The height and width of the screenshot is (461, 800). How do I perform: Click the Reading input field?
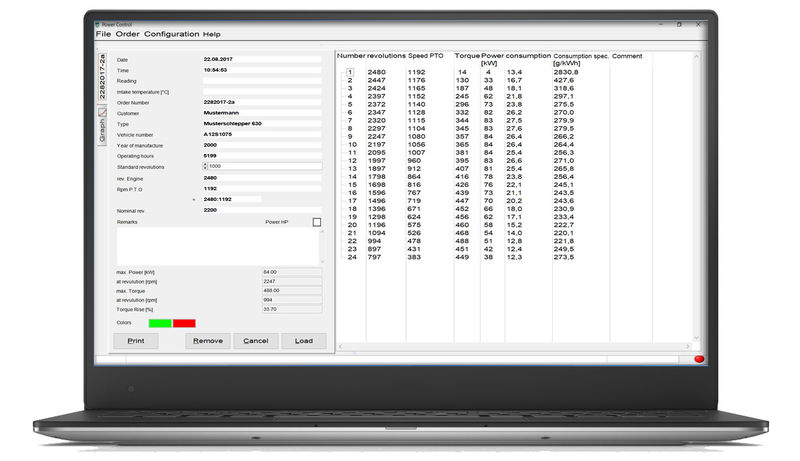[262, 81]
